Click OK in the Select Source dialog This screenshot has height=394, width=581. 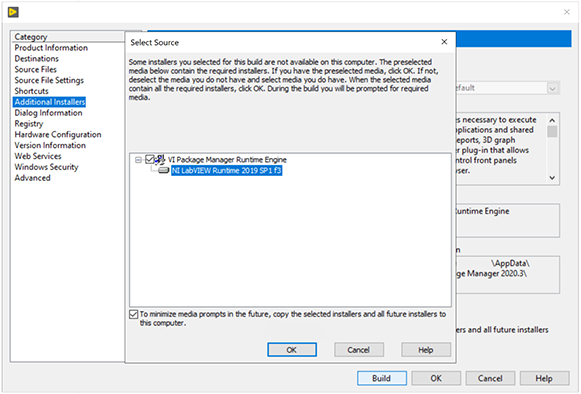(292, 350)
